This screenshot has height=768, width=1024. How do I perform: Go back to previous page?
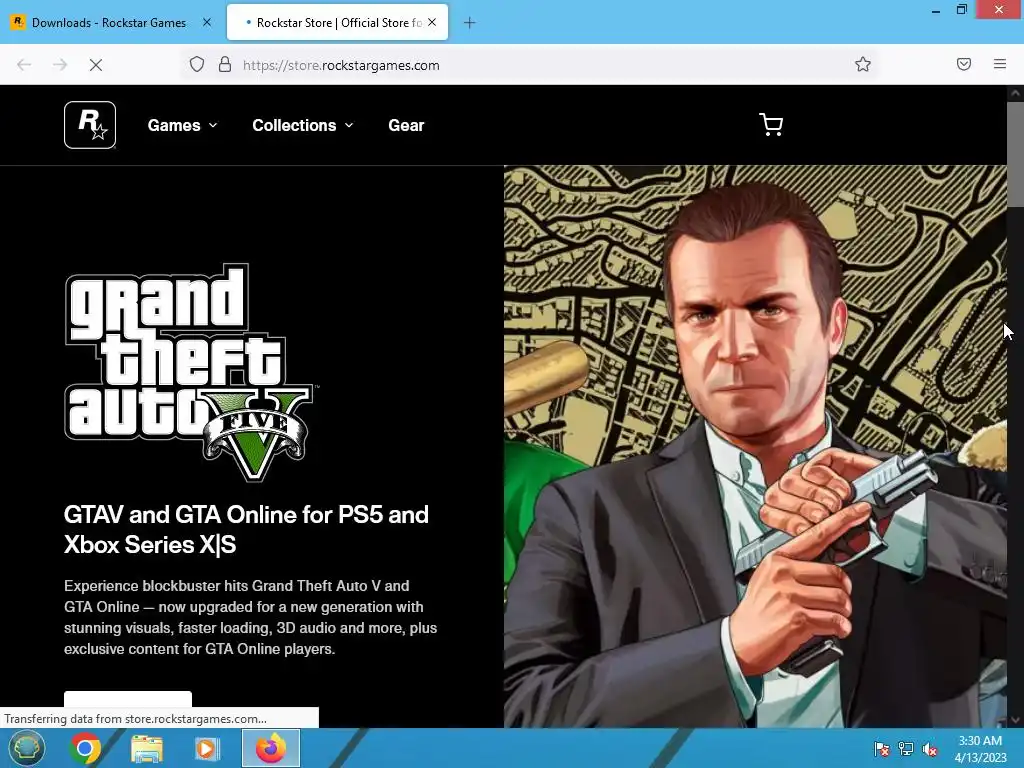coord(24,65)
